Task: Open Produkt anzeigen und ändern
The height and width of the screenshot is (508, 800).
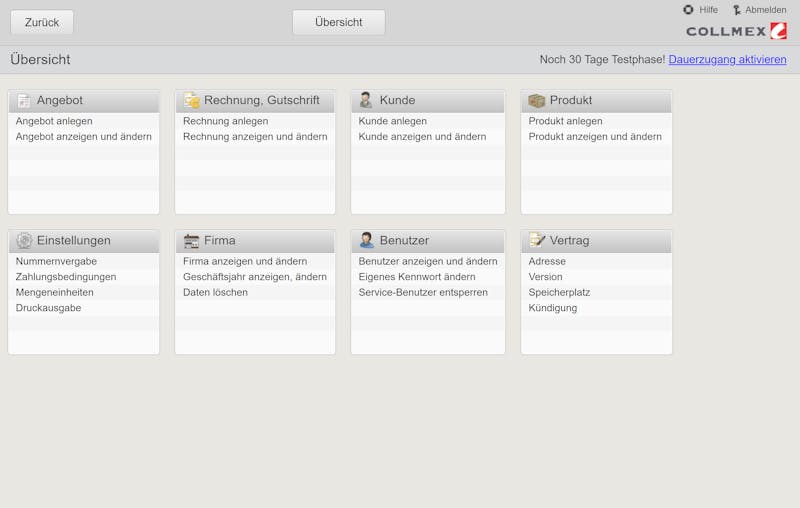Action: [595, 137]
